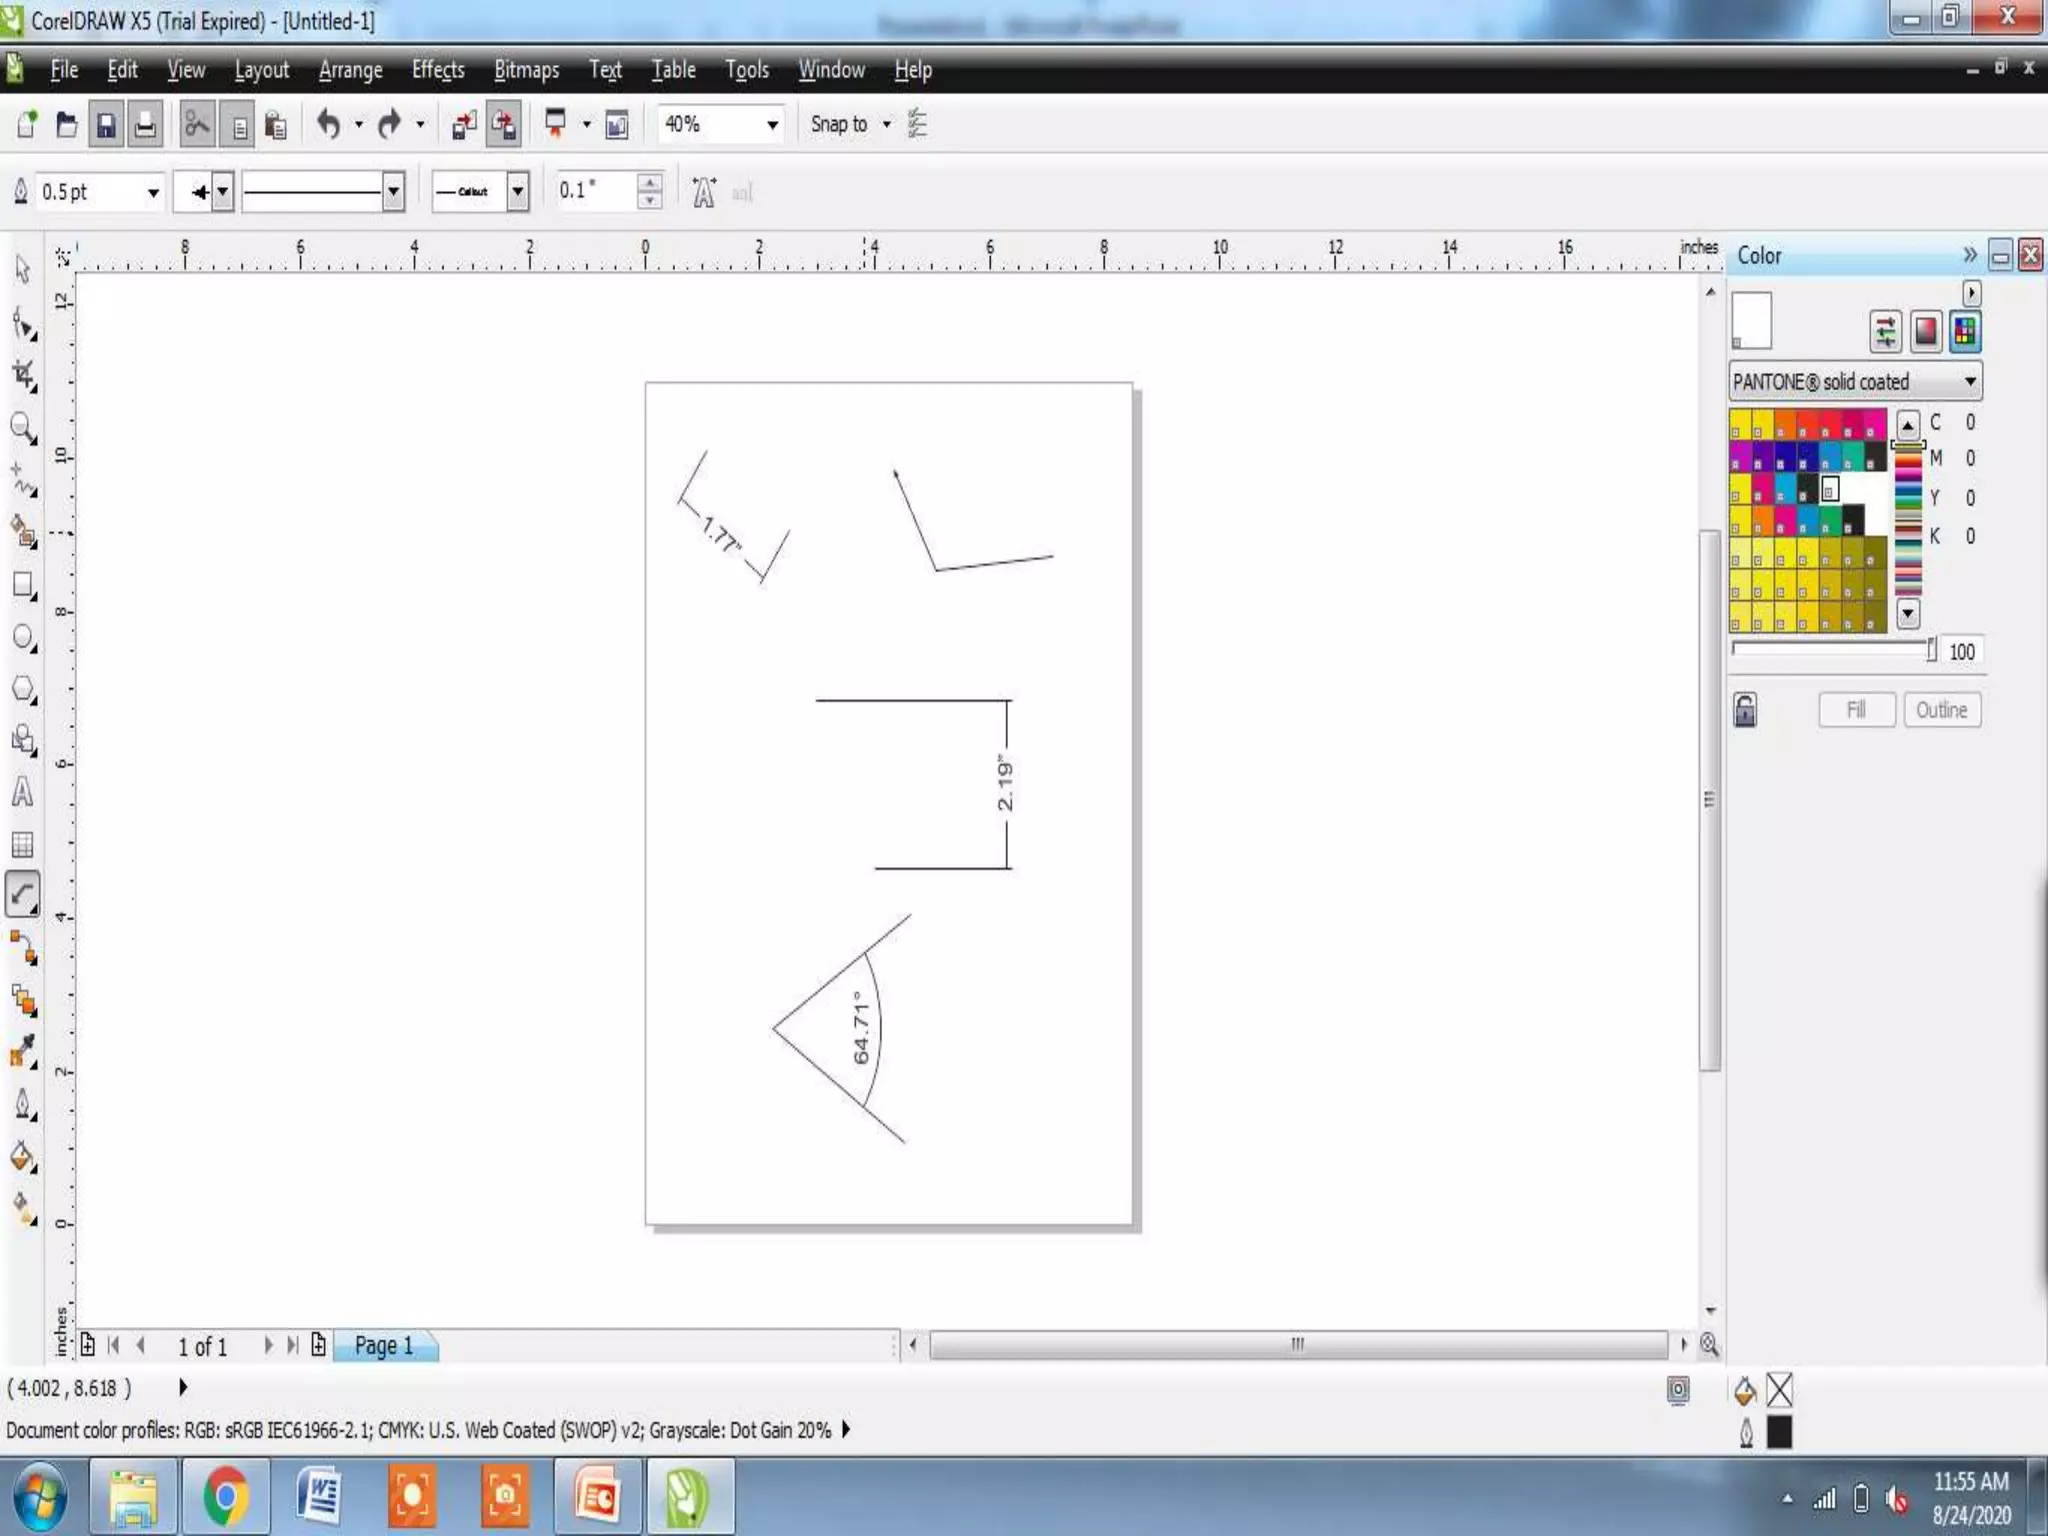
Task: Expand the PANTONE solid coated dropdown
Action: click(x=1969, y=381)
